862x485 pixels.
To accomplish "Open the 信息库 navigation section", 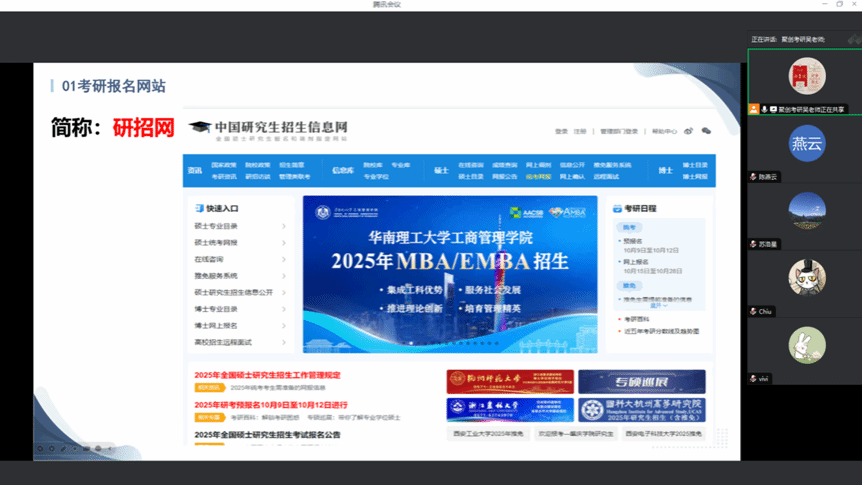I will (x=342, y=171).
